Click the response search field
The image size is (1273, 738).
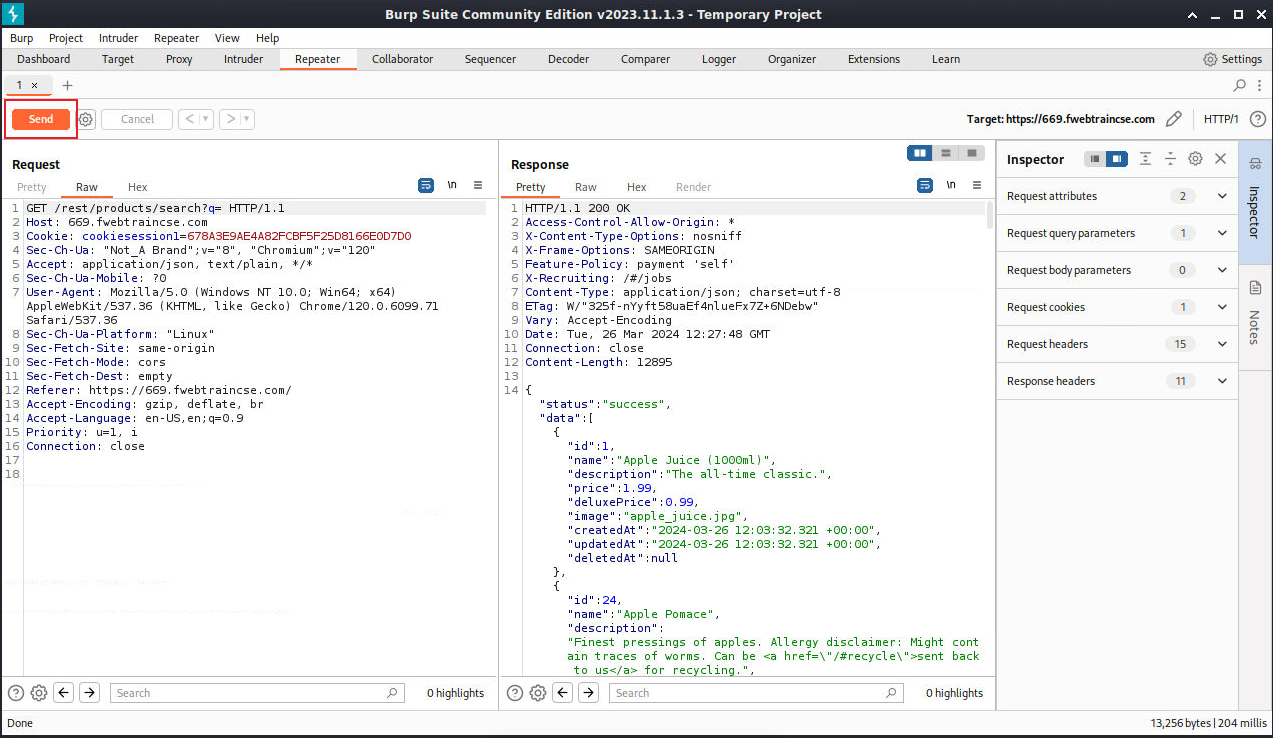point(756,693)
